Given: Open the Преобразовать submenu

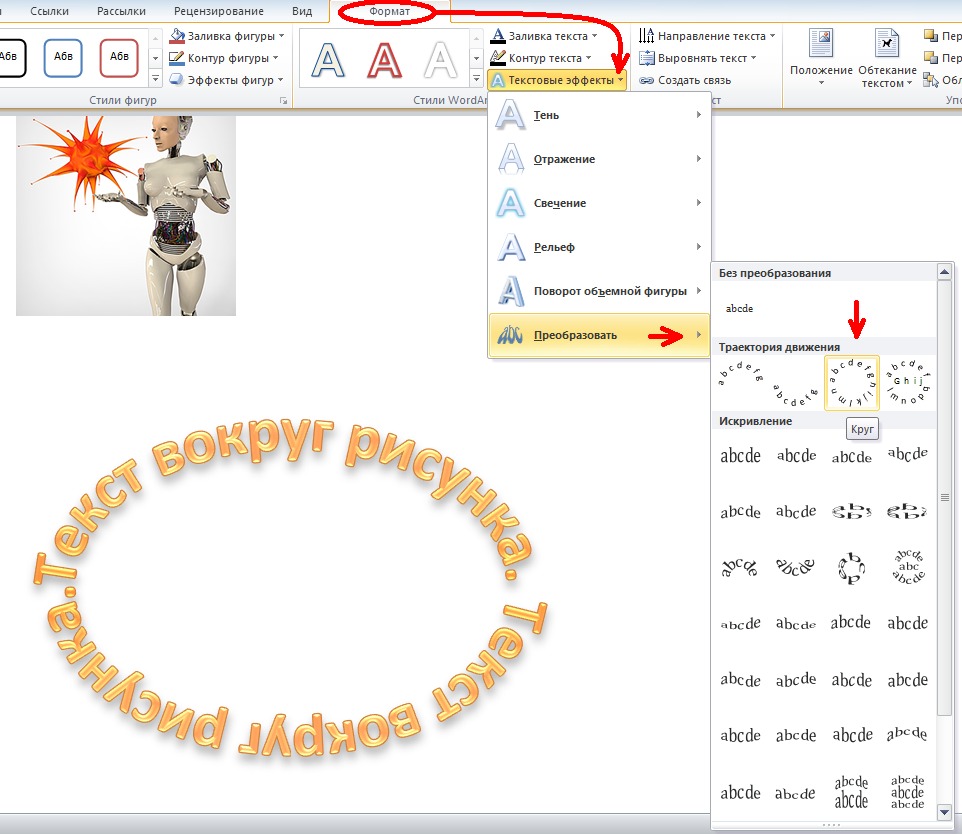Looking at the screenshot, I should click(599, 335).
